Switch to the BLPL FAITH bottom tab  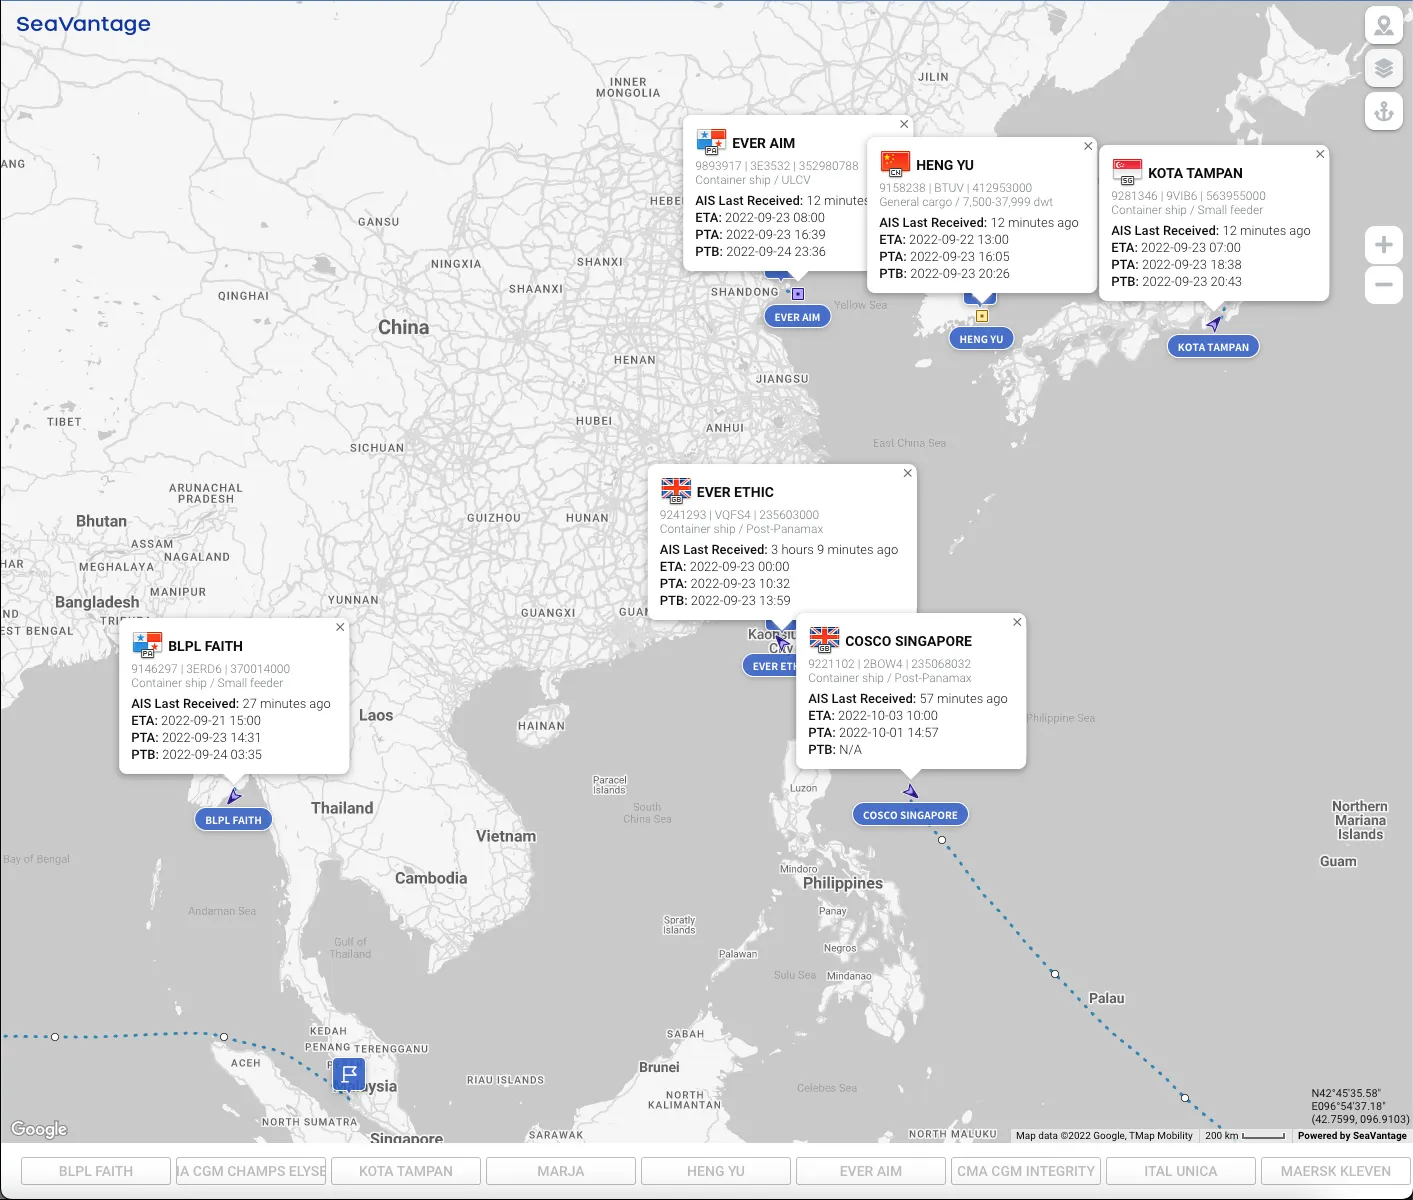pyautogui.click(x=96, y=1171)
